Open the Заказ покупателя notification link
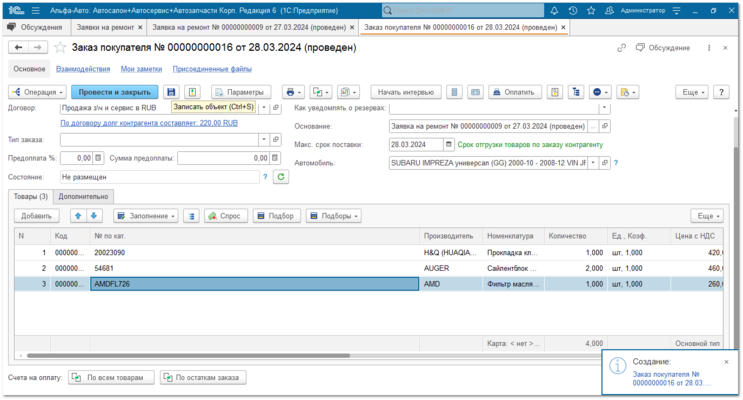 click(x=671, y=378)
